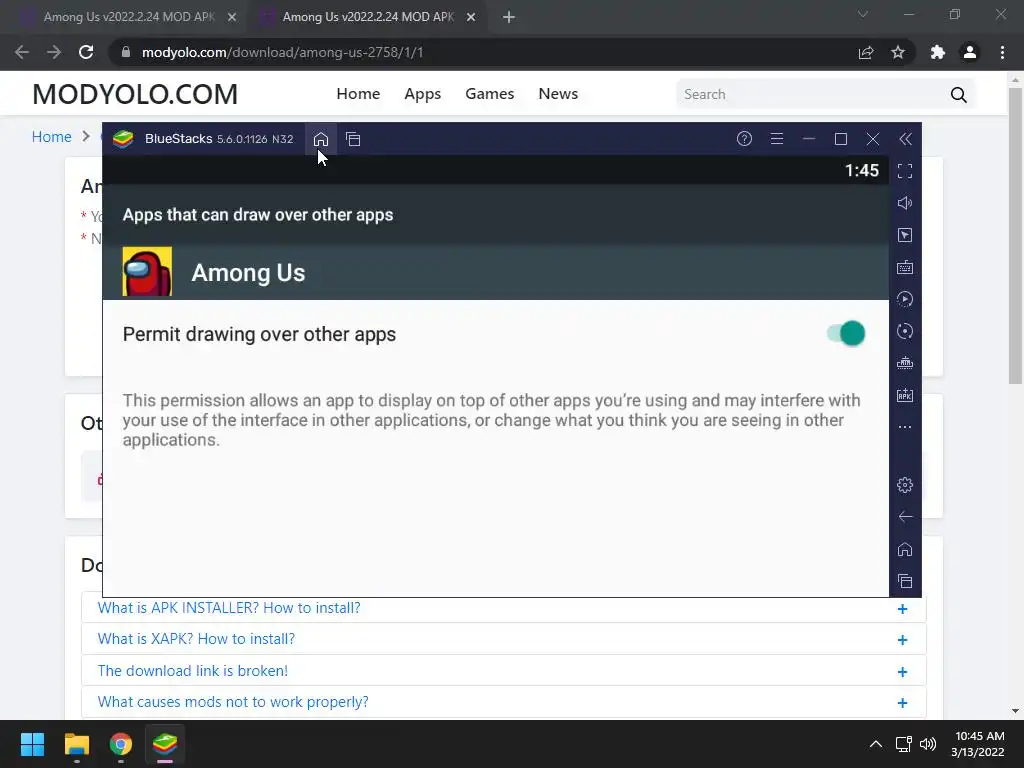Bookmark this page with star icon
This screenshot has height=768, width=1024.
[898, 52]
